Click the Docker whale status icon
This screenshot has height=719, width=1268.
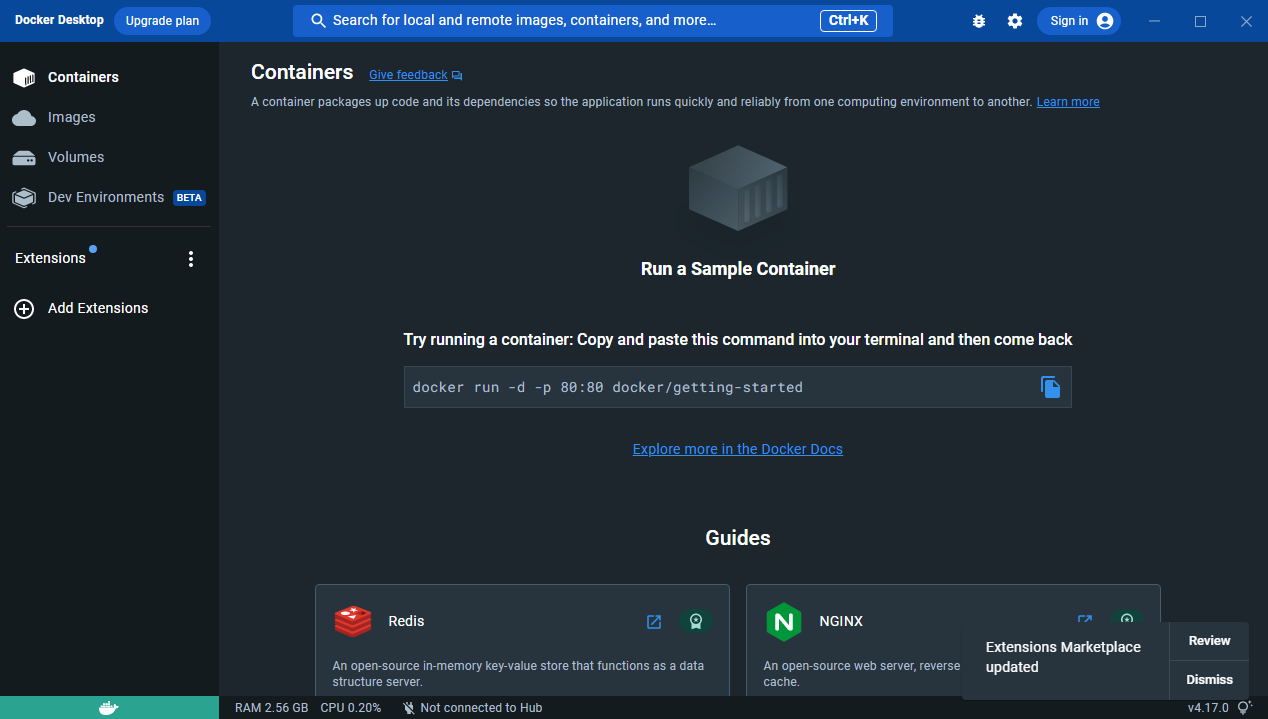click(x=109, y=708)
